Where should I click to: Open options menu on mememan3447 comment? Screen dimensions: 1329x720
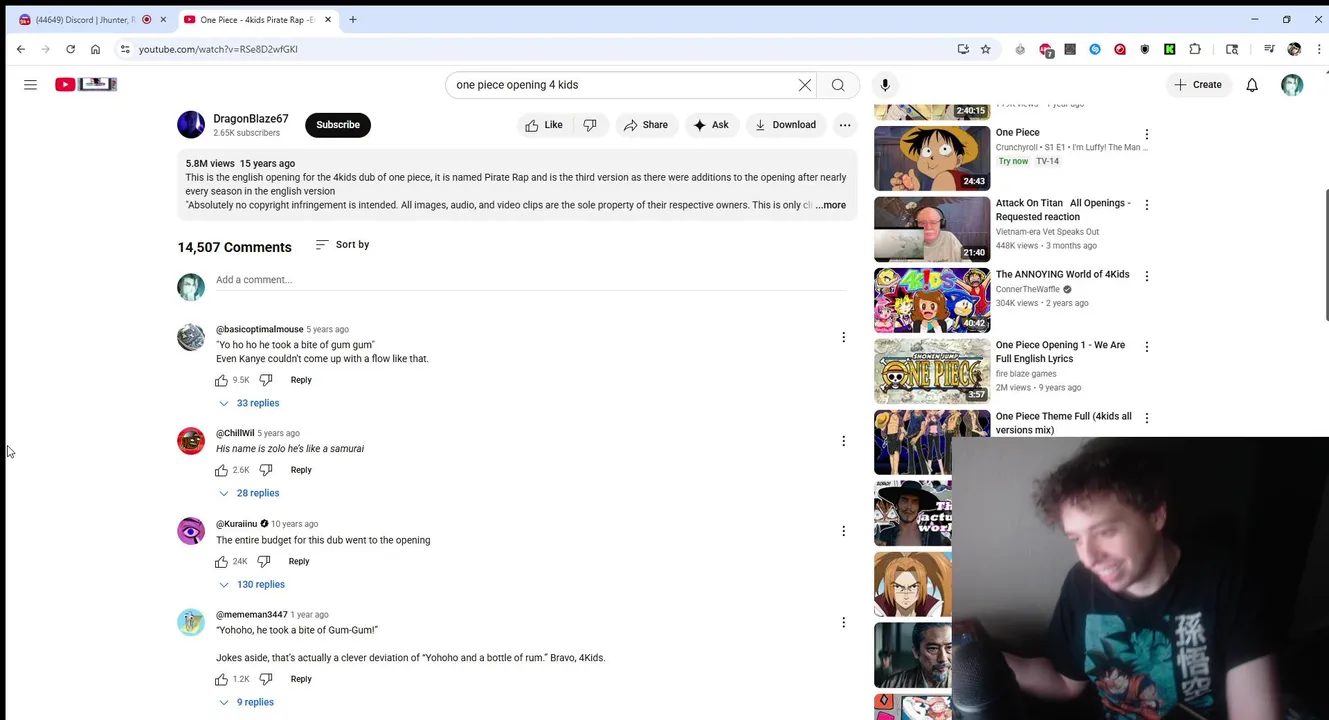pyautogui.click(x=843, y=622)
